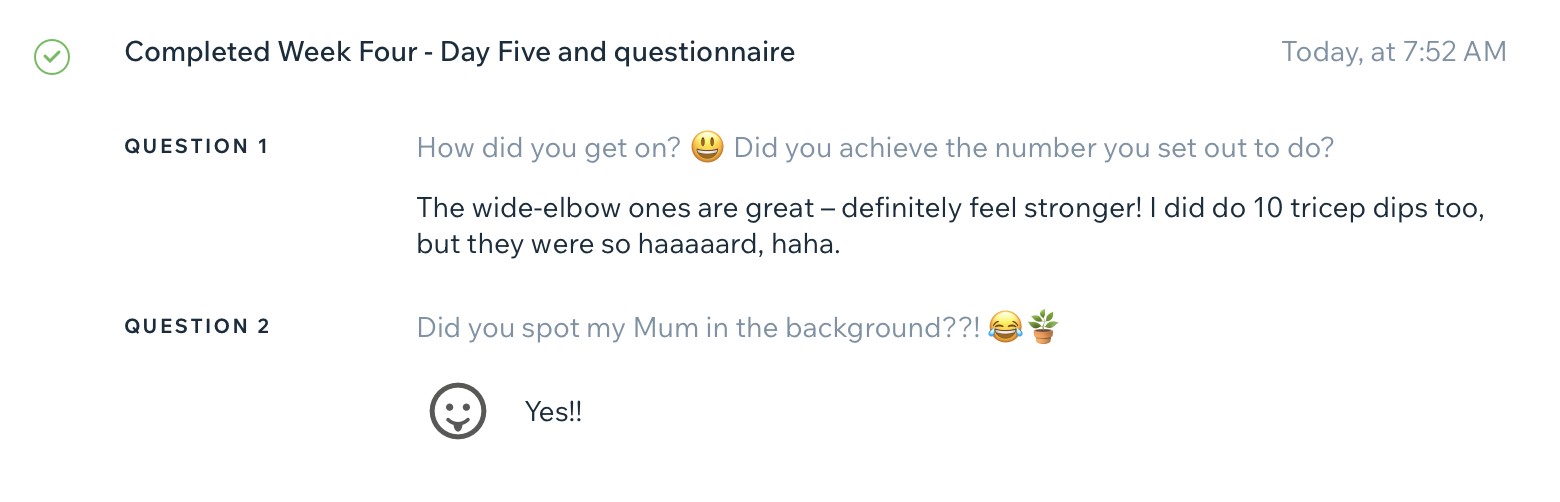1560x502 pixels.
Task: Click the green completed checkmark icon
Action: (x=51, y=56)
